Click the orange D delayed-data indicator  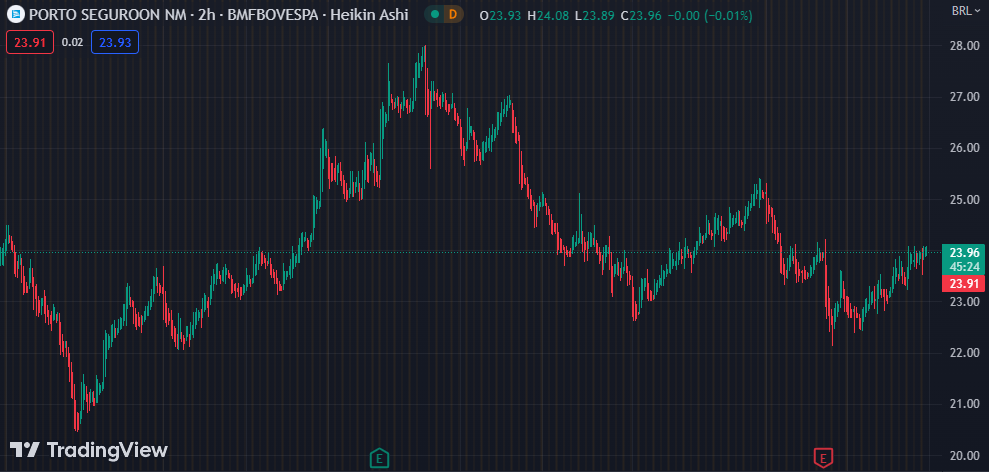[x=453, y=15]
